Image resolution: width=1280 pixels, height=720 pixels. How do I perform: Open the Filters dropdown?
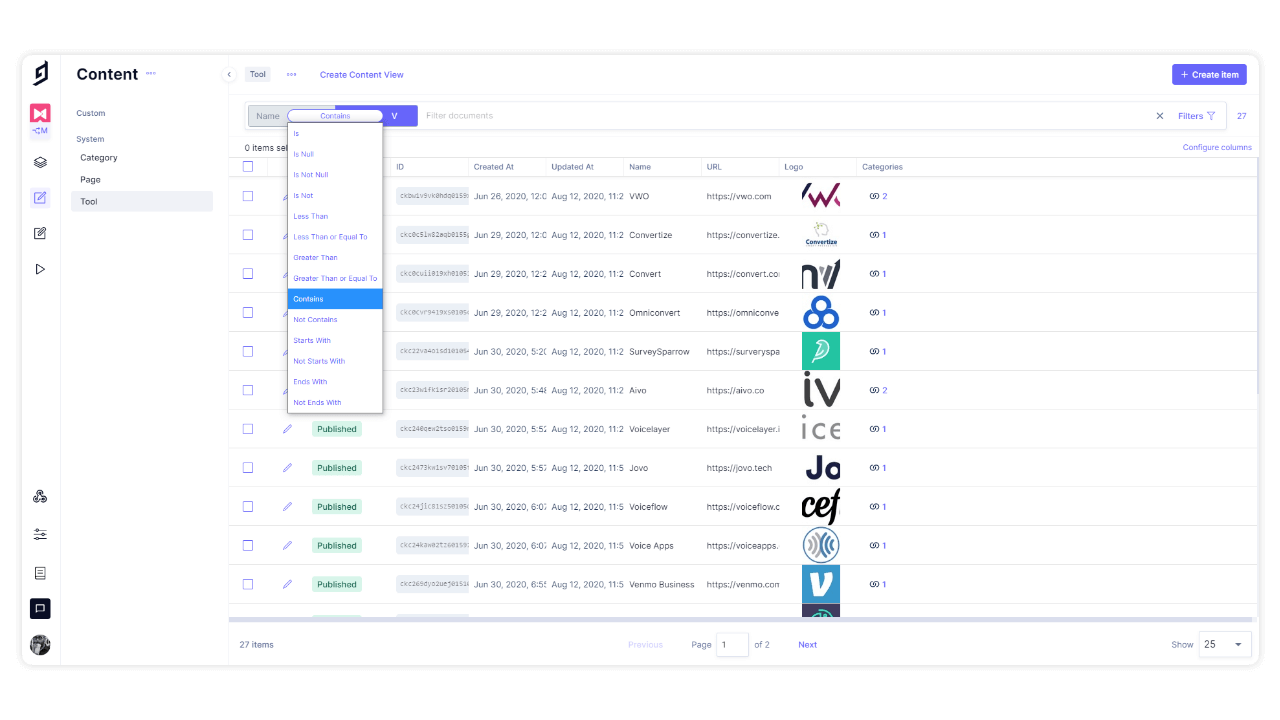click(1197, 116)
